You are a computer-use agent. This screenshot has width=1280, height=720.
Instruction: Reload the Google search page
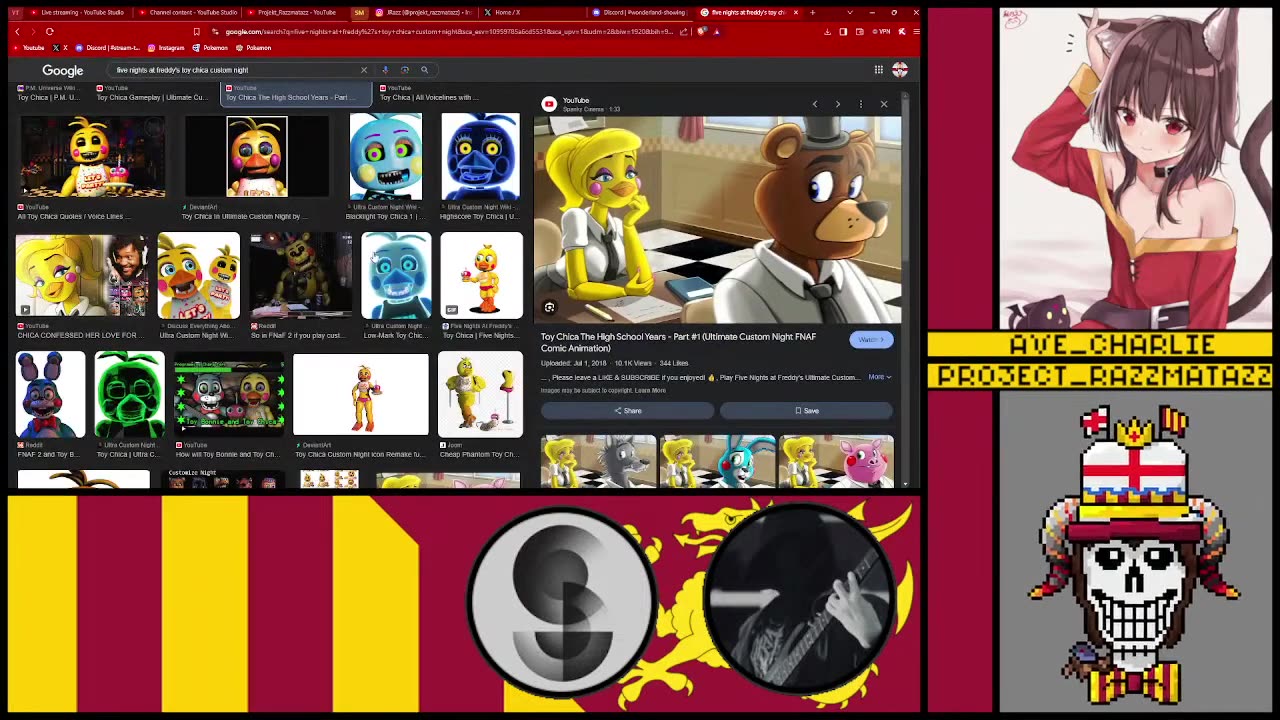coord(49,31)
